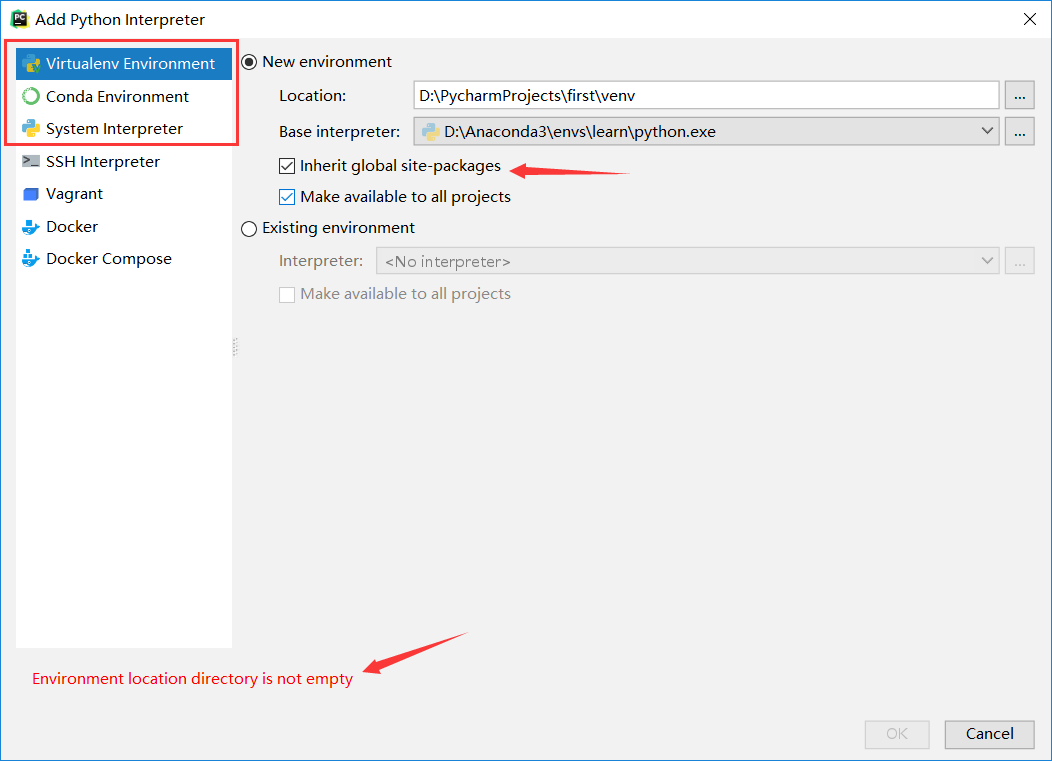
Task: Open the No interpreter dropdown
Action: (688, 261)
